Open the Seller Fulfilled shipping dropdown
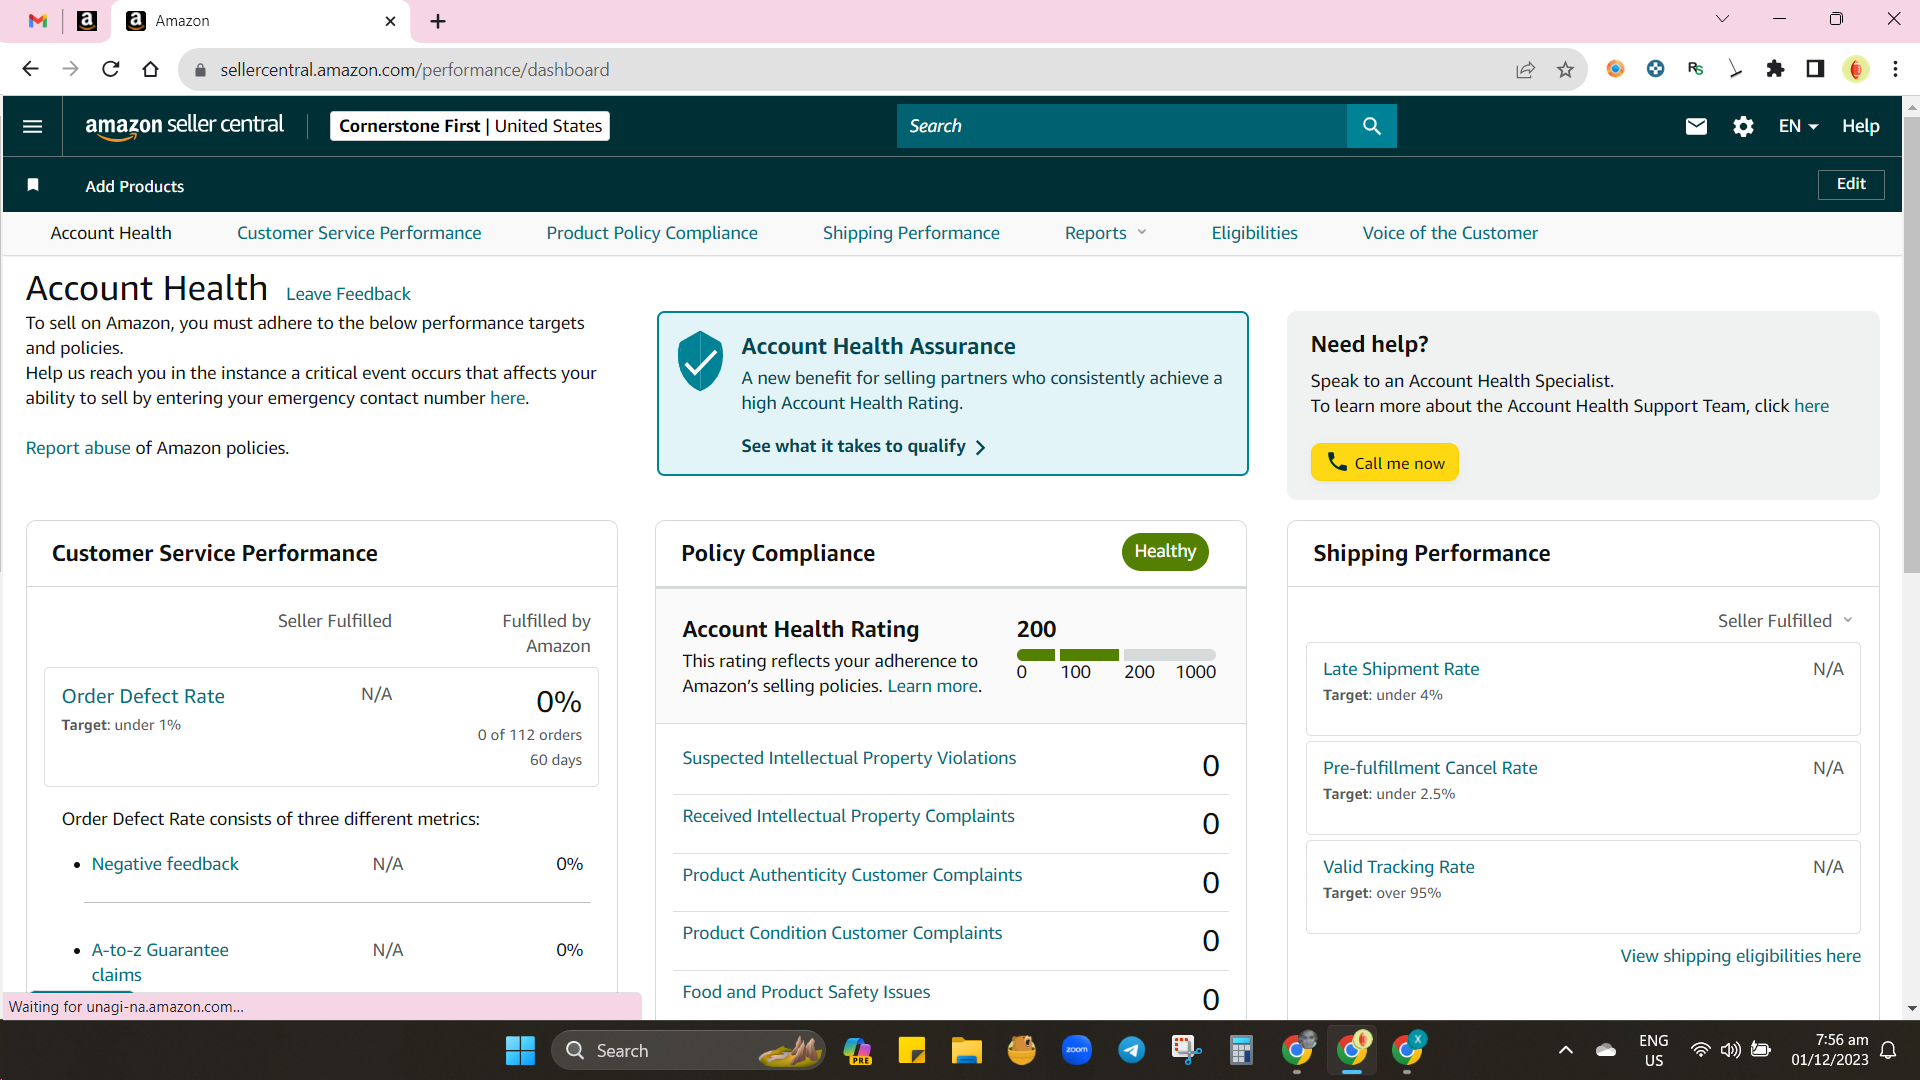 pos(1785,621)
